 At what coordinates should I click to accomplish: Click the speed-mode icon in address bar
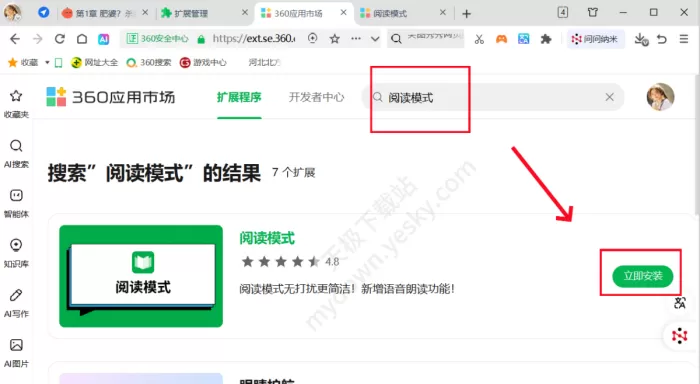click(x=312, y=38)
